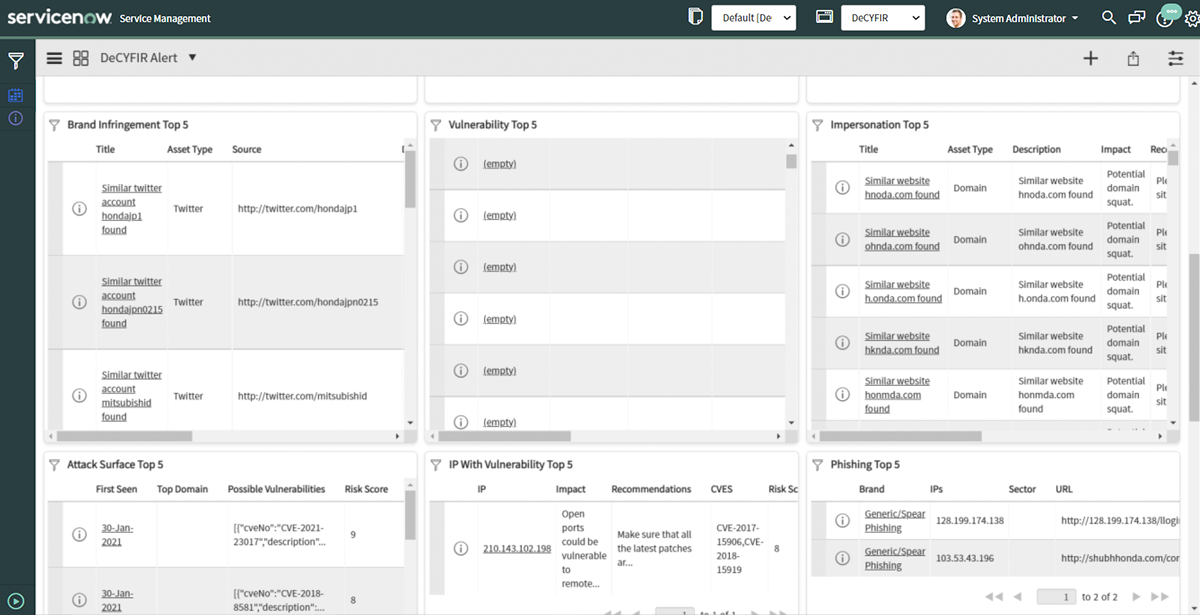Open the dashboard hamburger menu
This screenshot has height=615, width=1200.
coord(54,58)
